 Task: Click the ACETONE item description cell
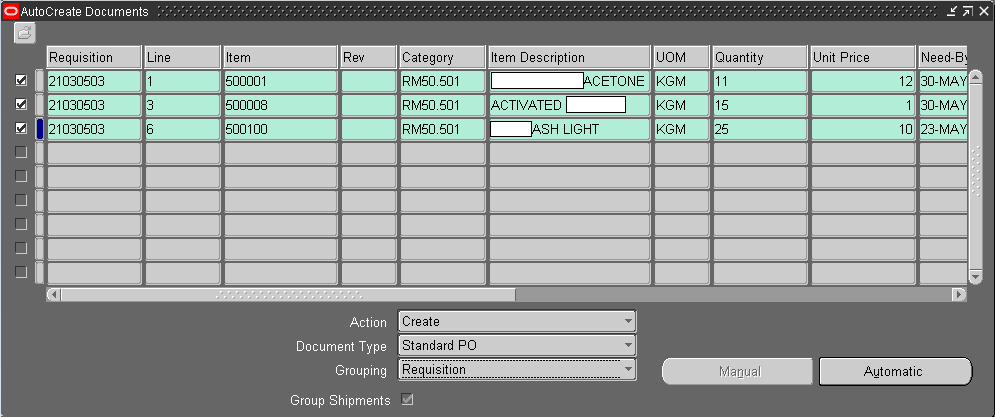coord(569,81)
